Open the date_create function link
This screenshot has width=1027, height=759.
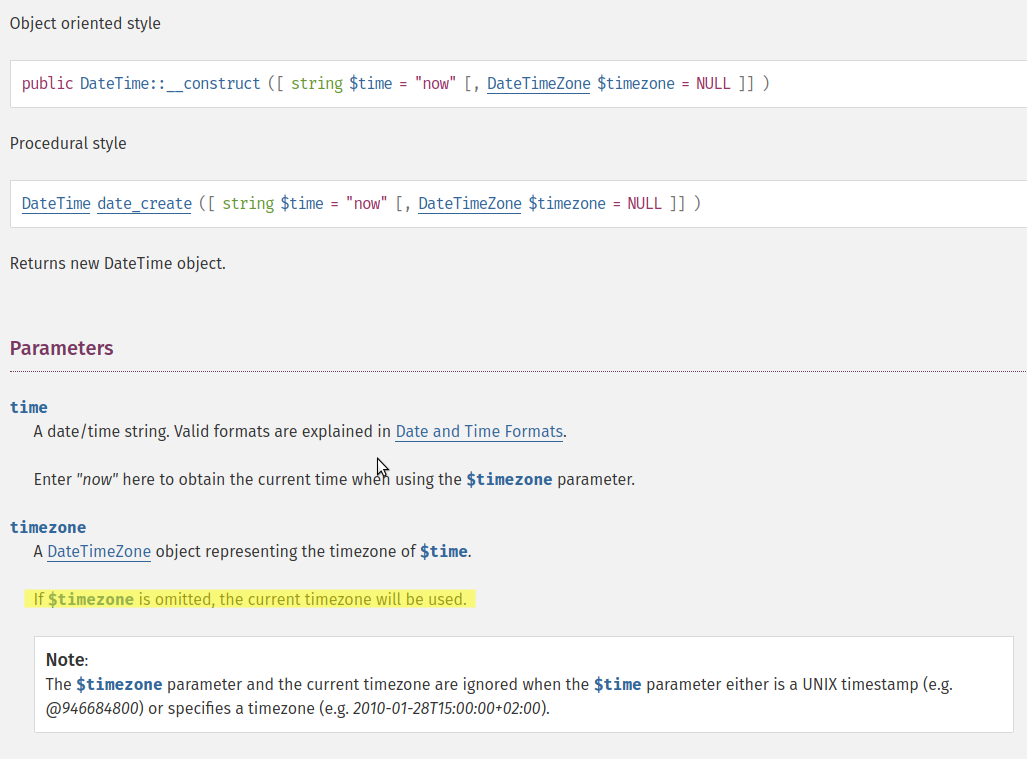143,203
